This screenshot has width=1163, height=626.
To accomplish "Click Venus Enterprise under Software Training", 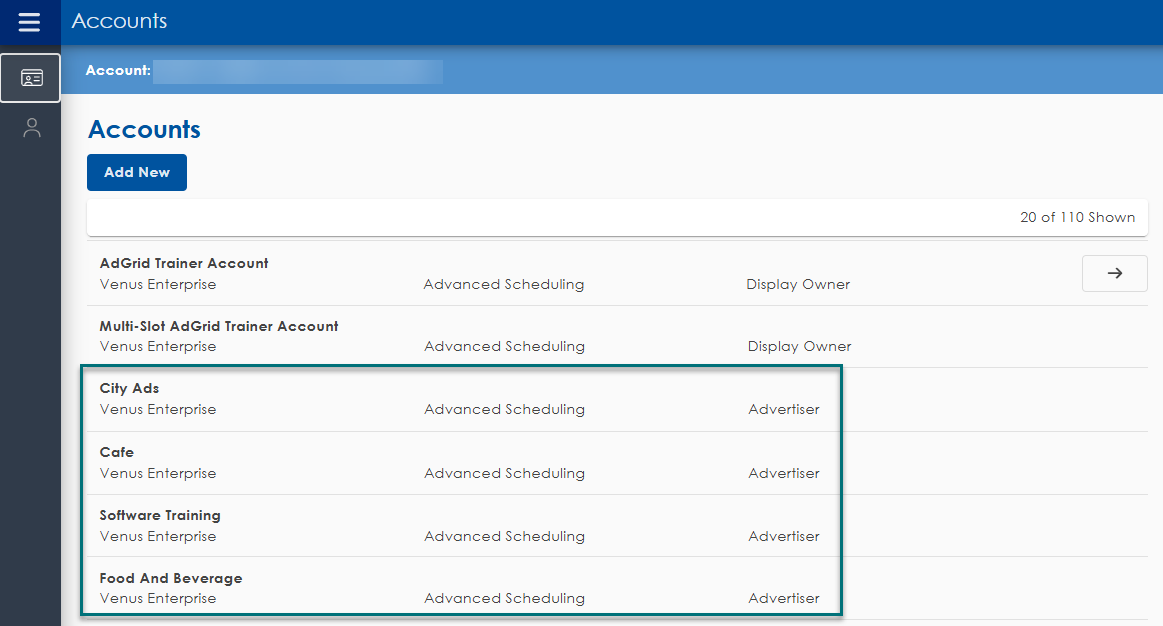I will pos(158,536).
